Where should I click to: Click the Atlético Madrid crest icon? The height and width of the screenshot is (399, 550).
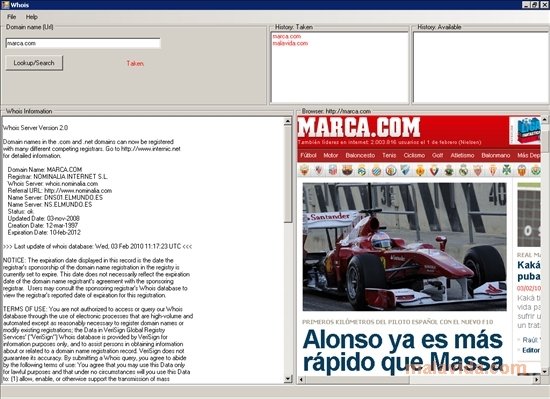click(333, 171)
